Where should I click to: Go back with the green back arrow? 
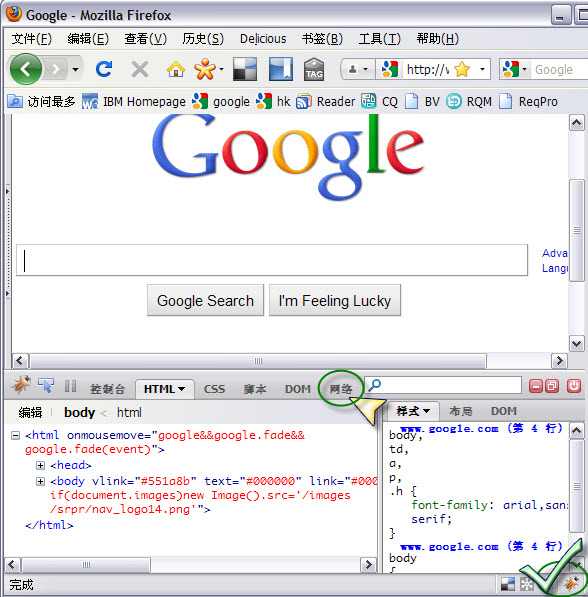(26, 69)
